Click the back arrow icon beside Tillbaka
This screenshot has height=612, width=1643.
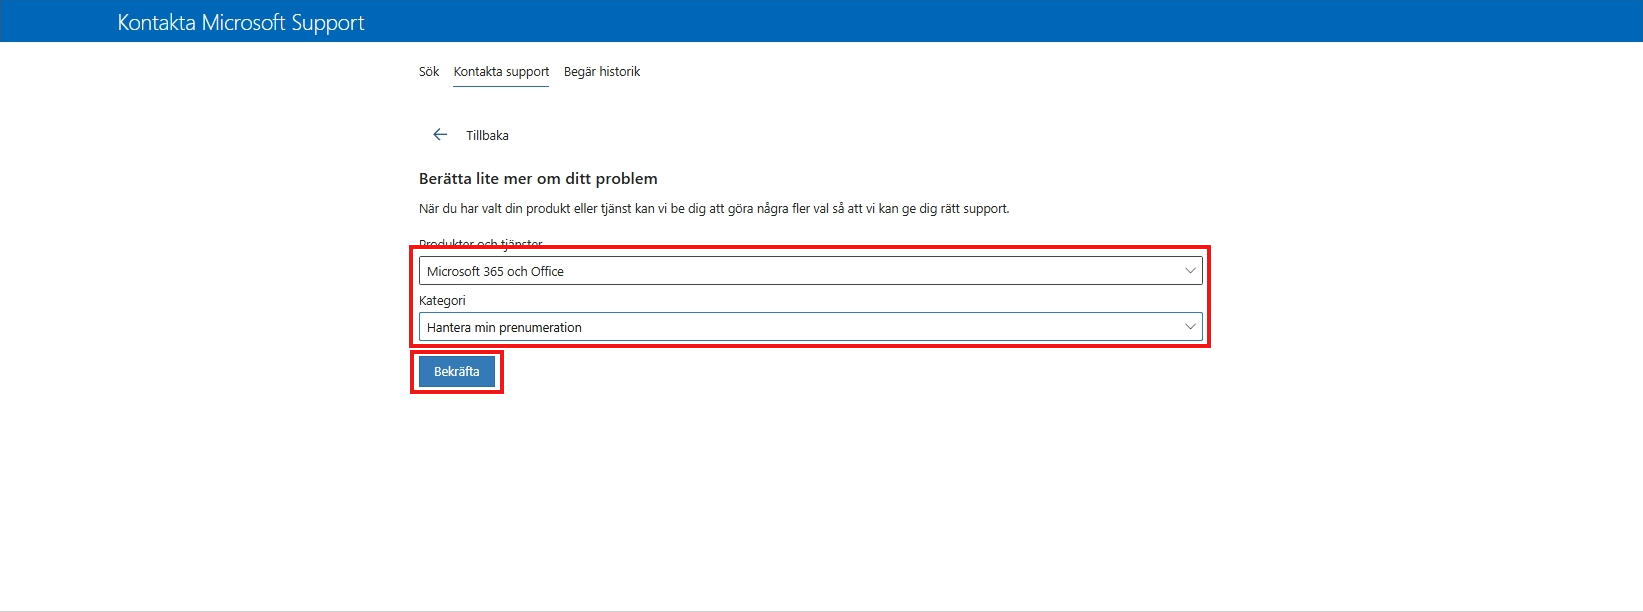click(440, 135)
